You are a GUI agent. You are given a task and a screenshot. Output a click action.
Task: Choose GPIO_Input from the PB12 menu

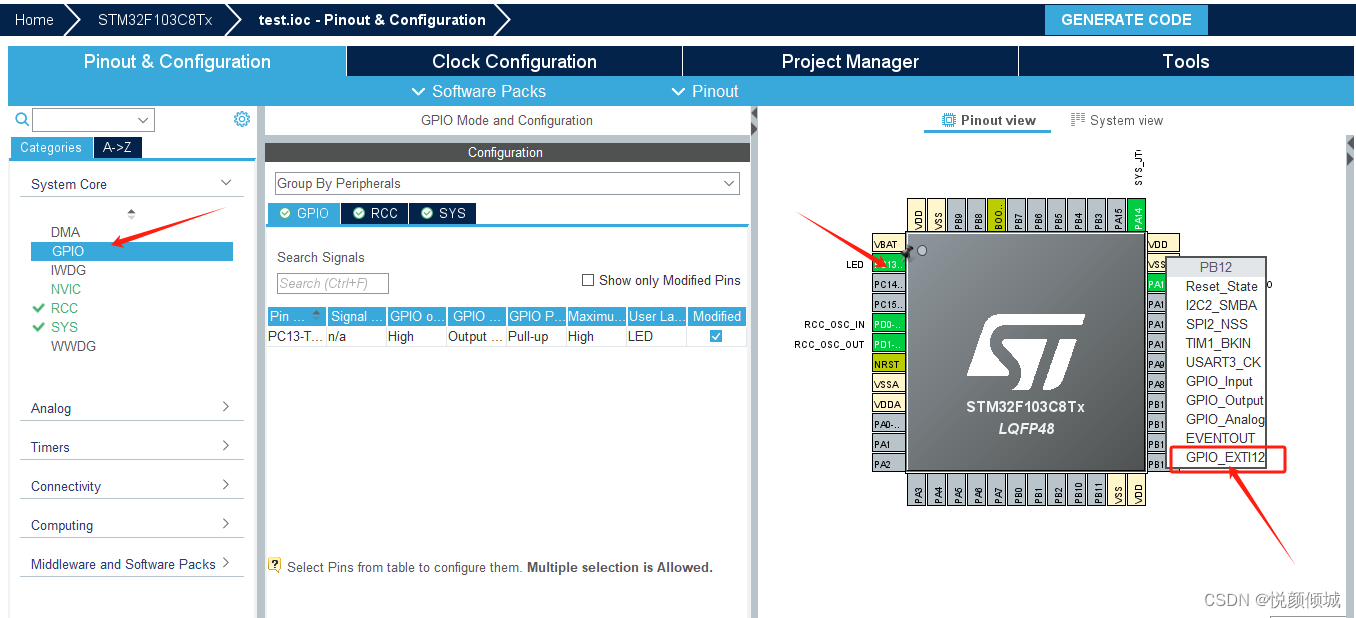coord(1219,381)
